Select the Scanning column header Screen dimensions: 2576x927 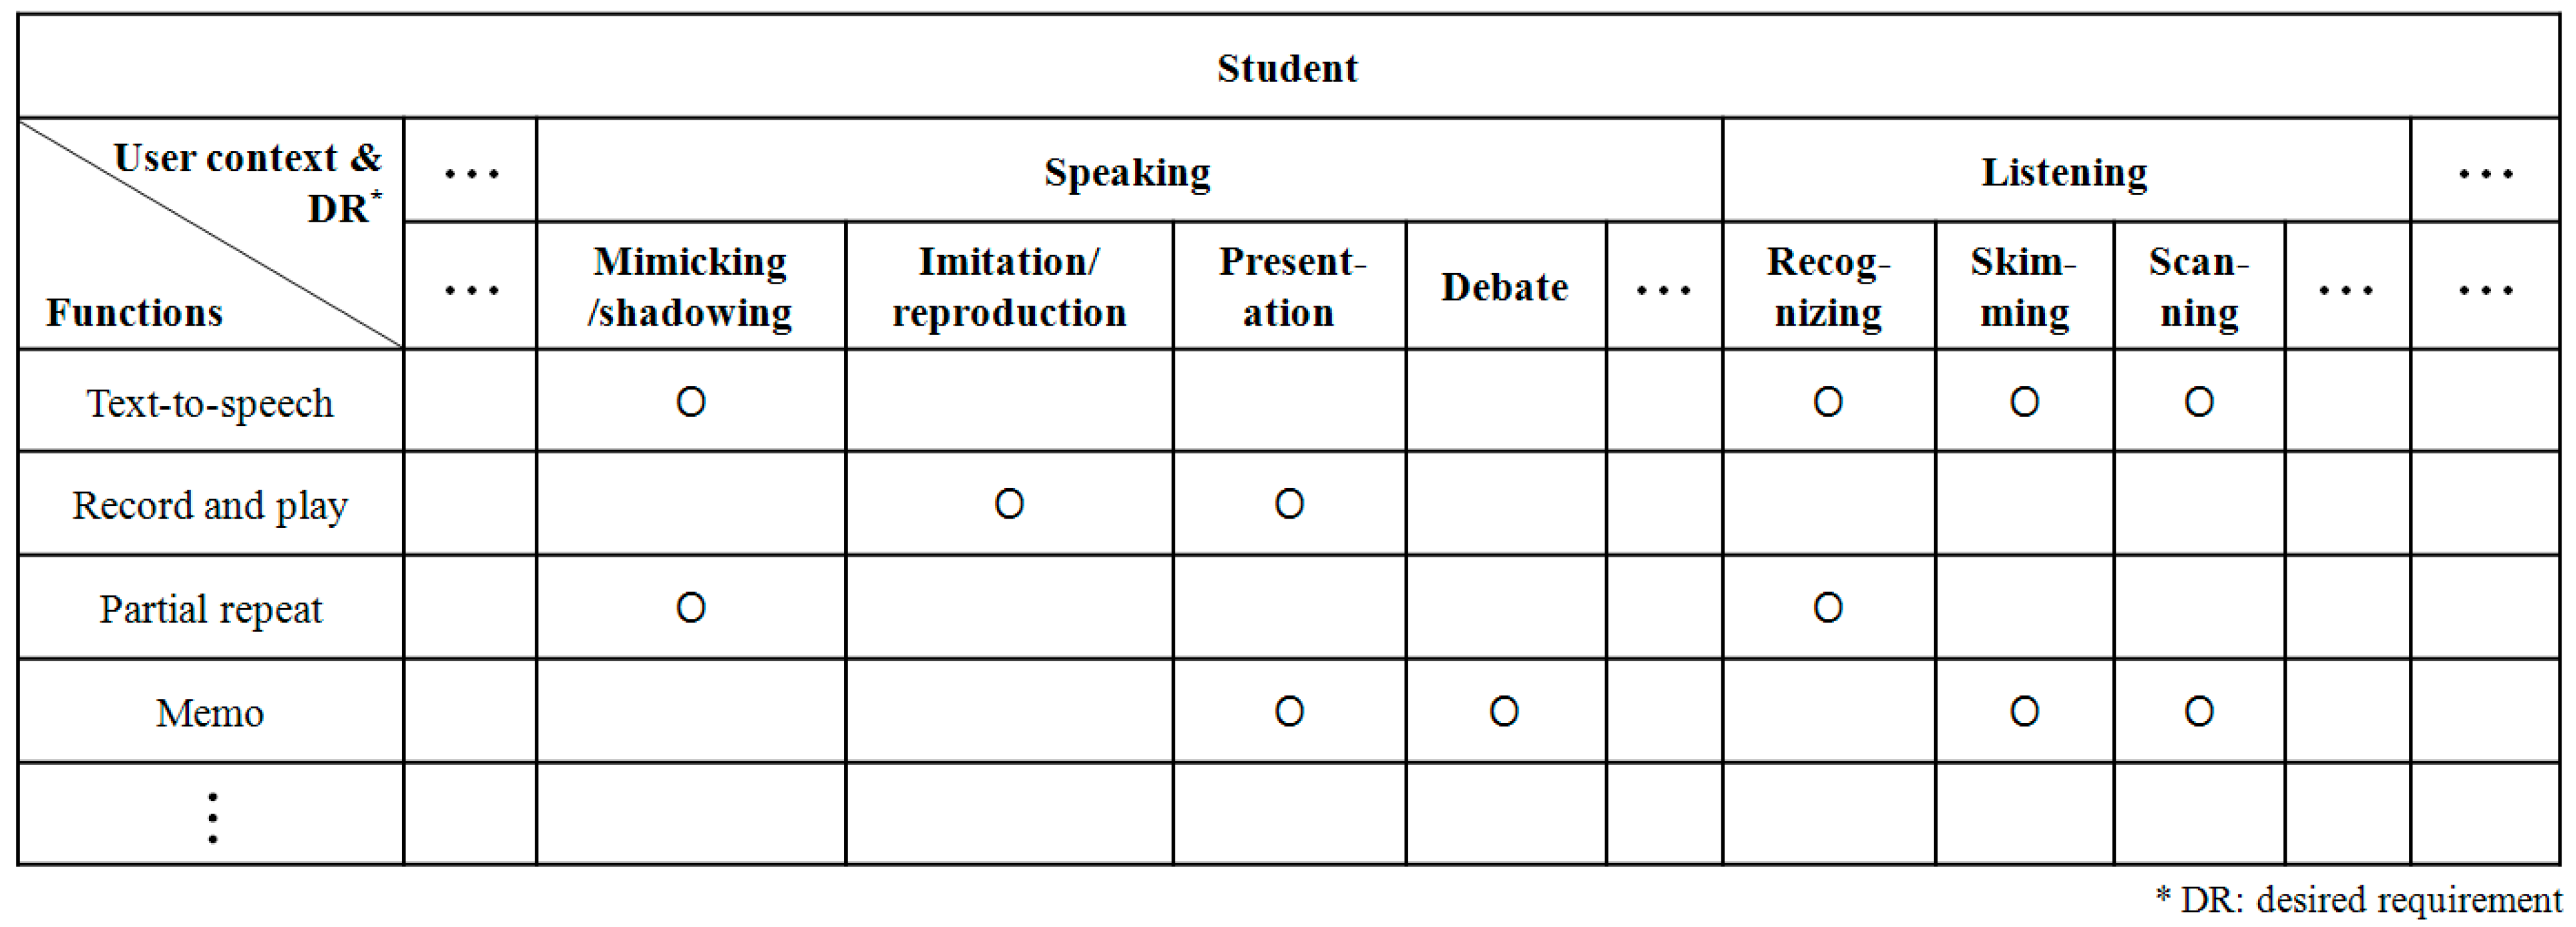pos(2198,287)
